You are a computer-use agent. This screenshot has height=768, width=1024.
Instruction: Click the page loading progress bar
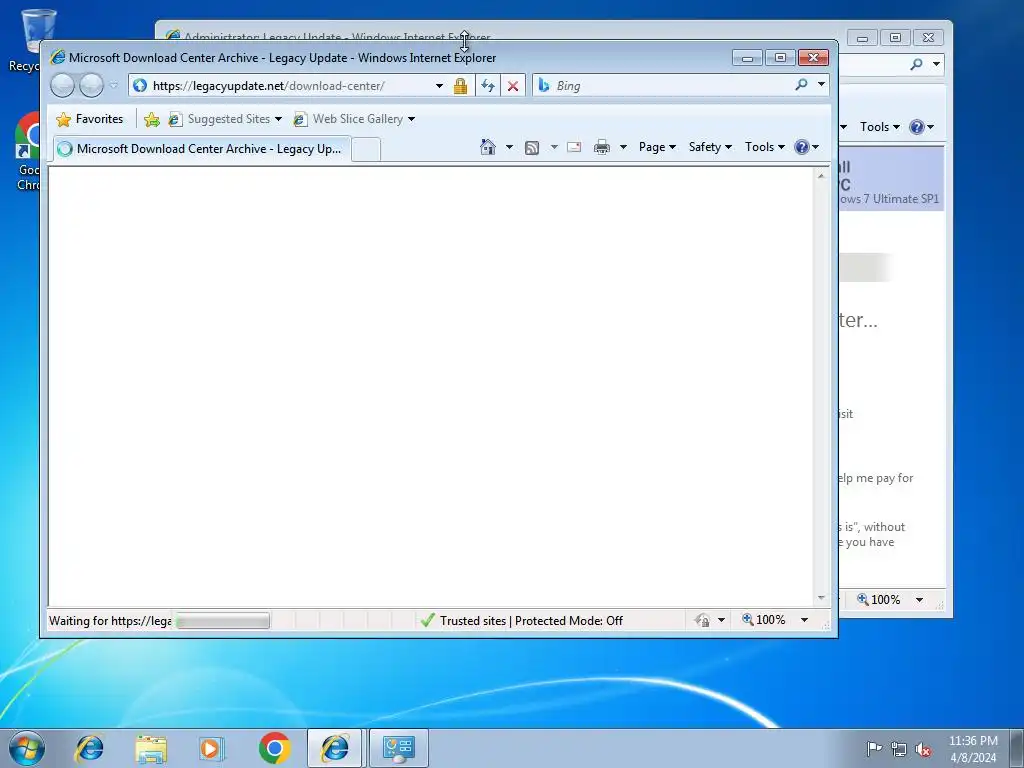tap(222, 620)
